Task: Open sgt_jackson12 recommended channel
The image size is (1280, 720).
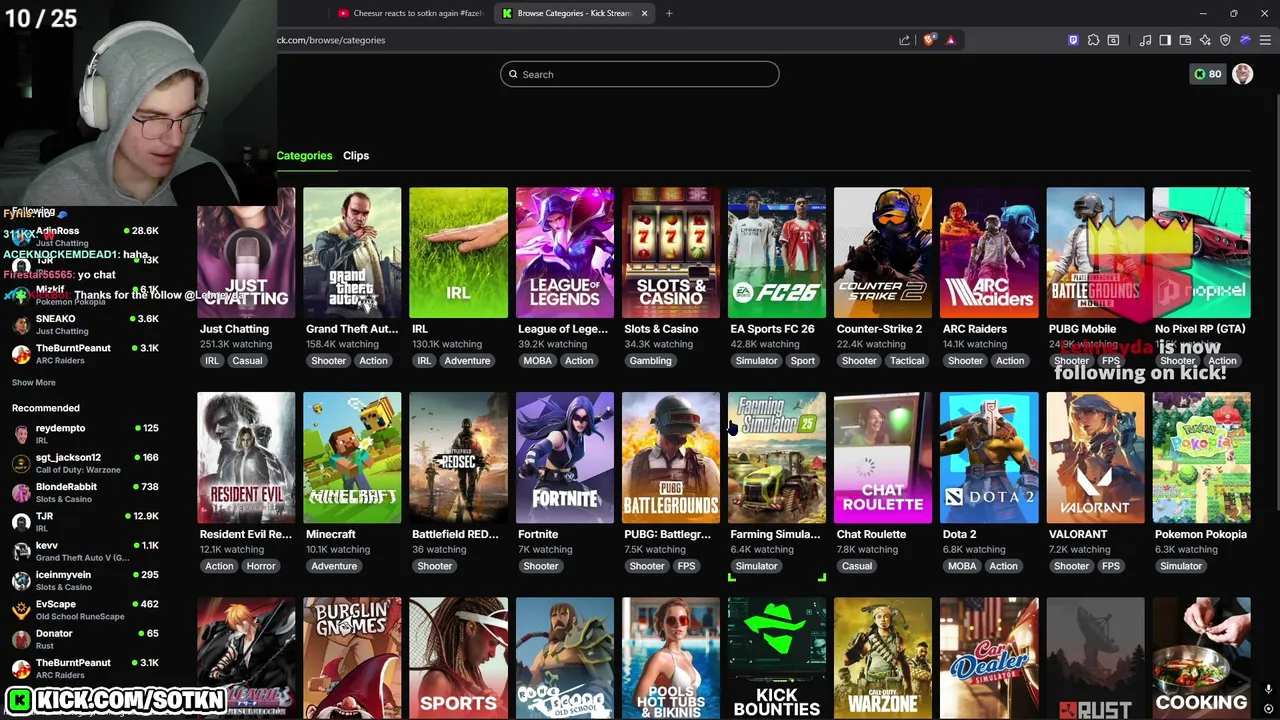Action: pyautogui.click(x=85, y=463)
